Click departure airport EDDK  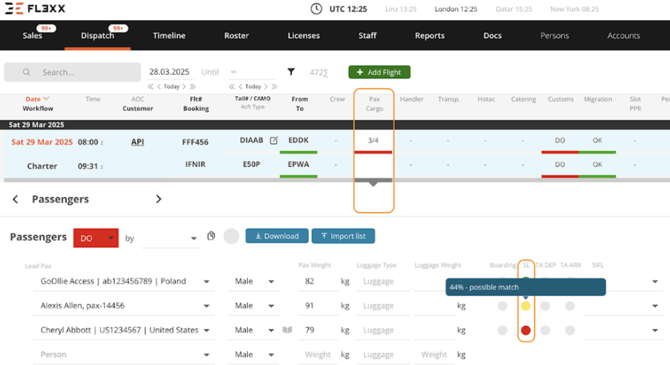tap(298, 140)
